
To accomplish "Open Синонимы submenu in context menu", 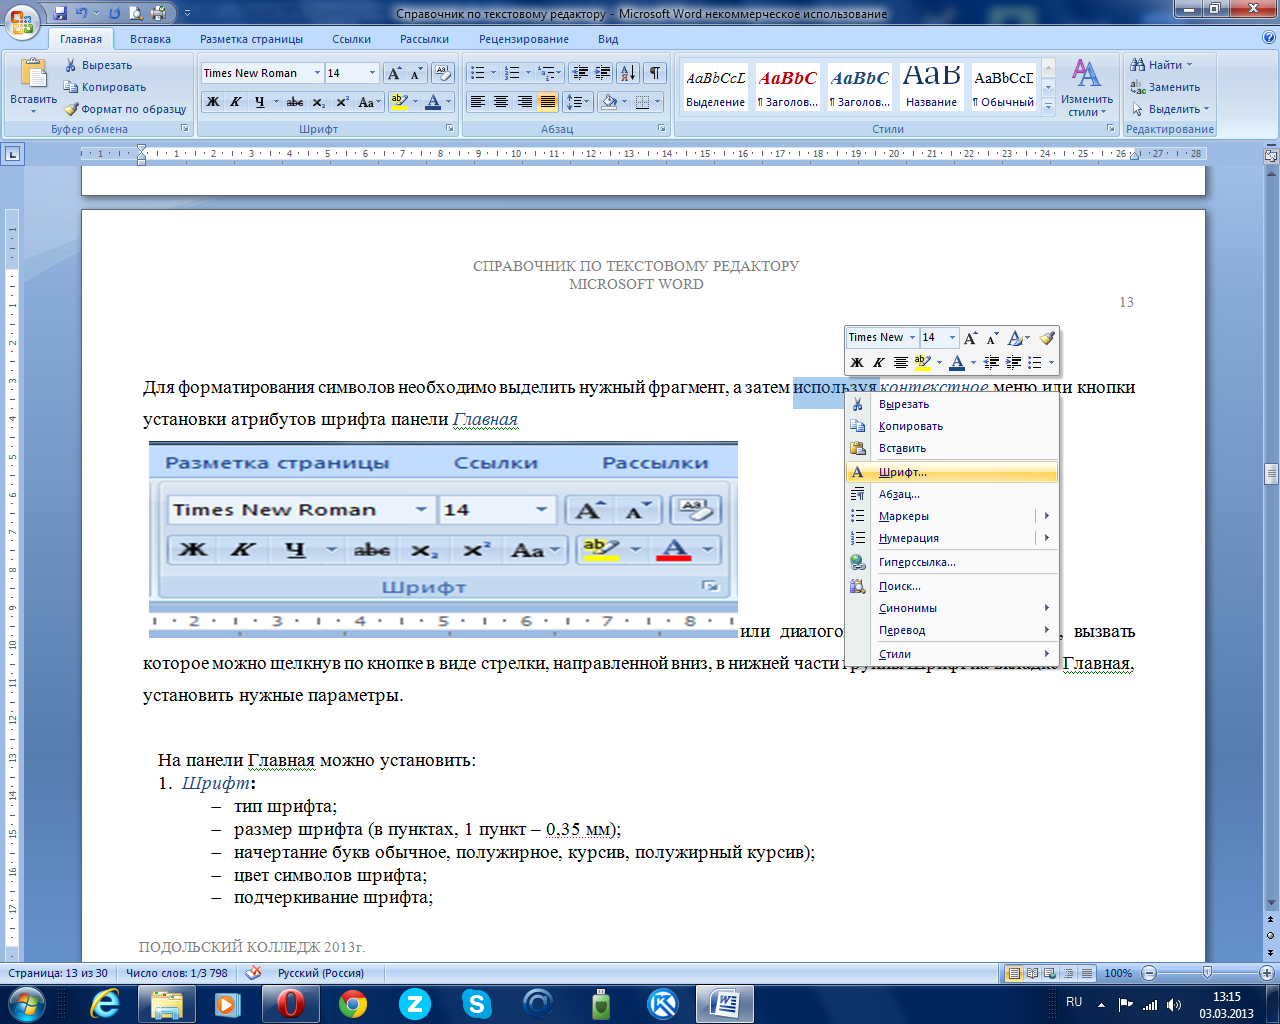I will point(952,608).
